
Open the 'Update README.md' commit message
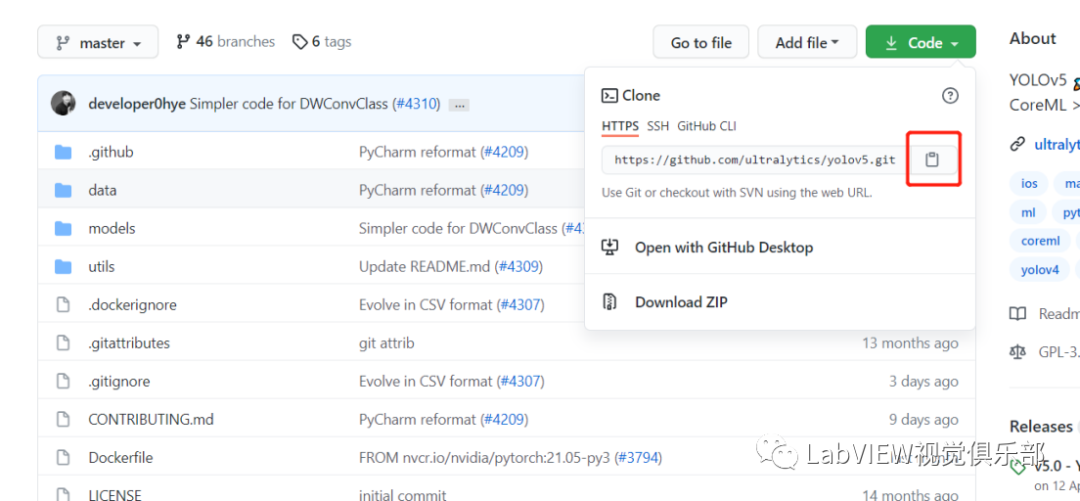point(425,266)
